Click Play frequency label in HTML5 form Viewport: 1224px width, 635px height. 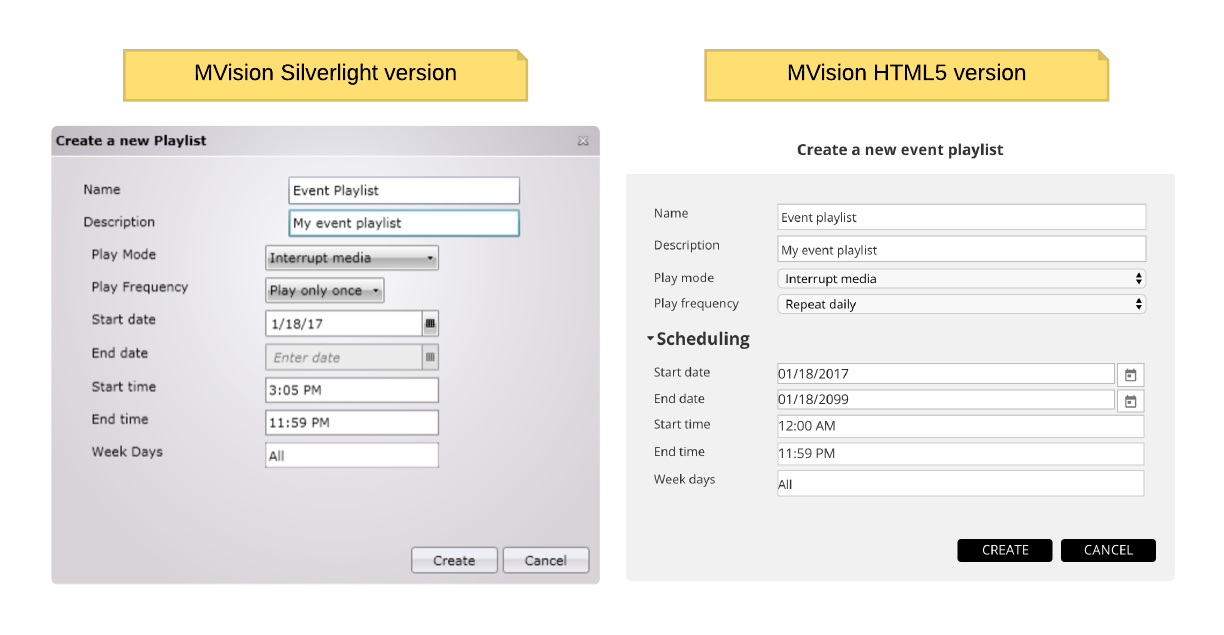click(696, 304)
